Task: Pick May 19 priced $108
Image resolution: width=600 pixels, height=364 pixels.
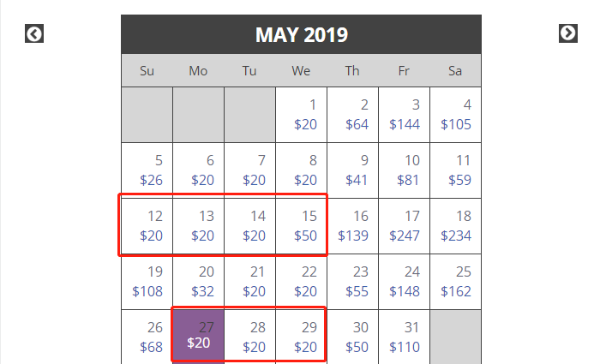Action: click(x=147, y=282)
